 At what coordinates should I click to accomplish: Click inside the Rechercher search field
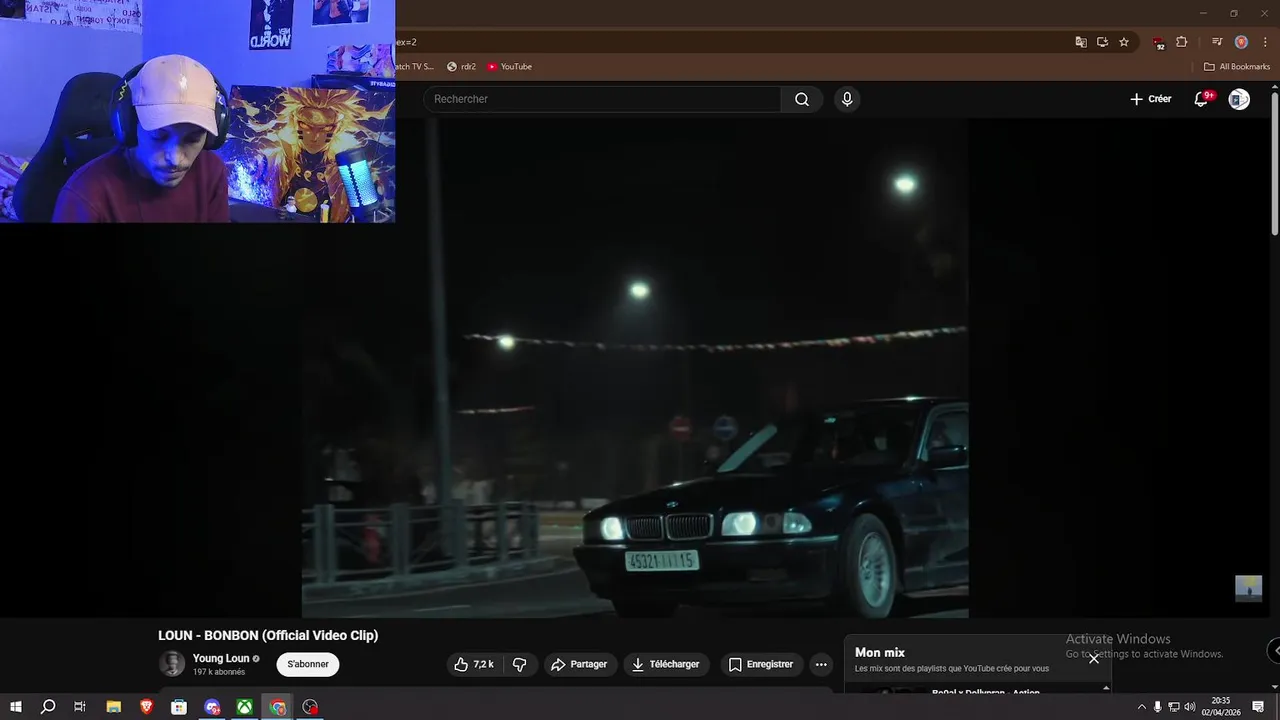coord(602,99)
